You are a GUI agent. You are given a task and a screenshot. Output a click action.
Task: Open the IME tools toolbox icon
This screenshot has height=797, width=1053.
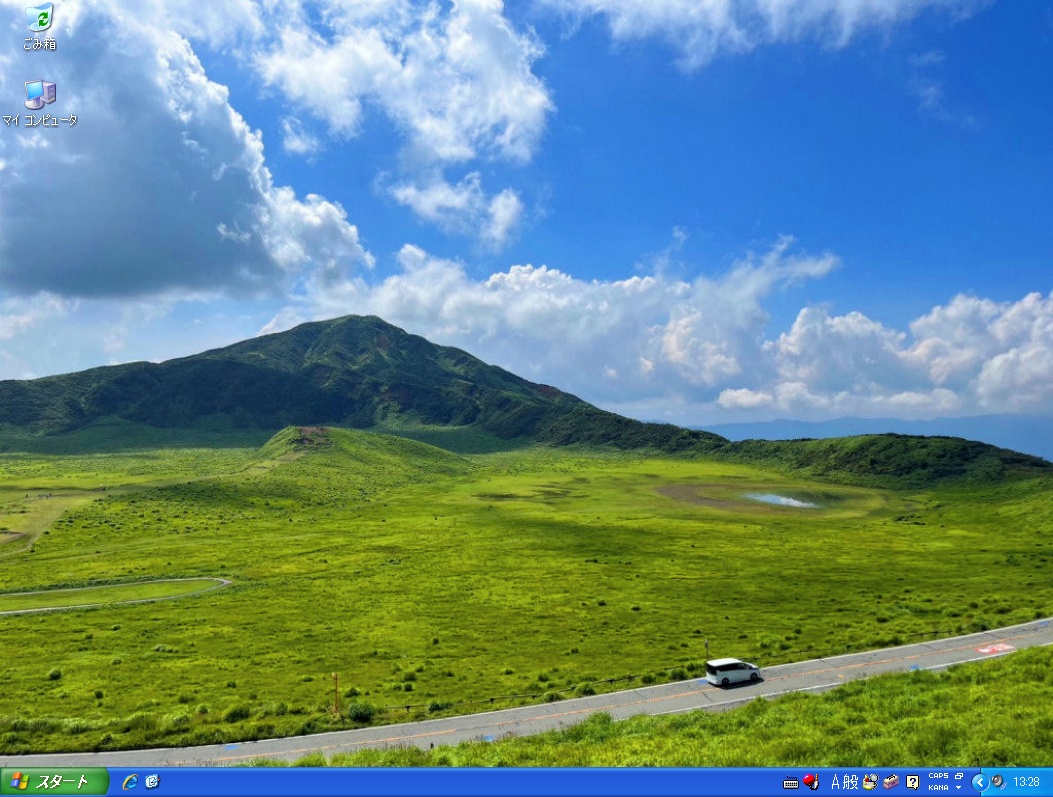pos(891,782)
